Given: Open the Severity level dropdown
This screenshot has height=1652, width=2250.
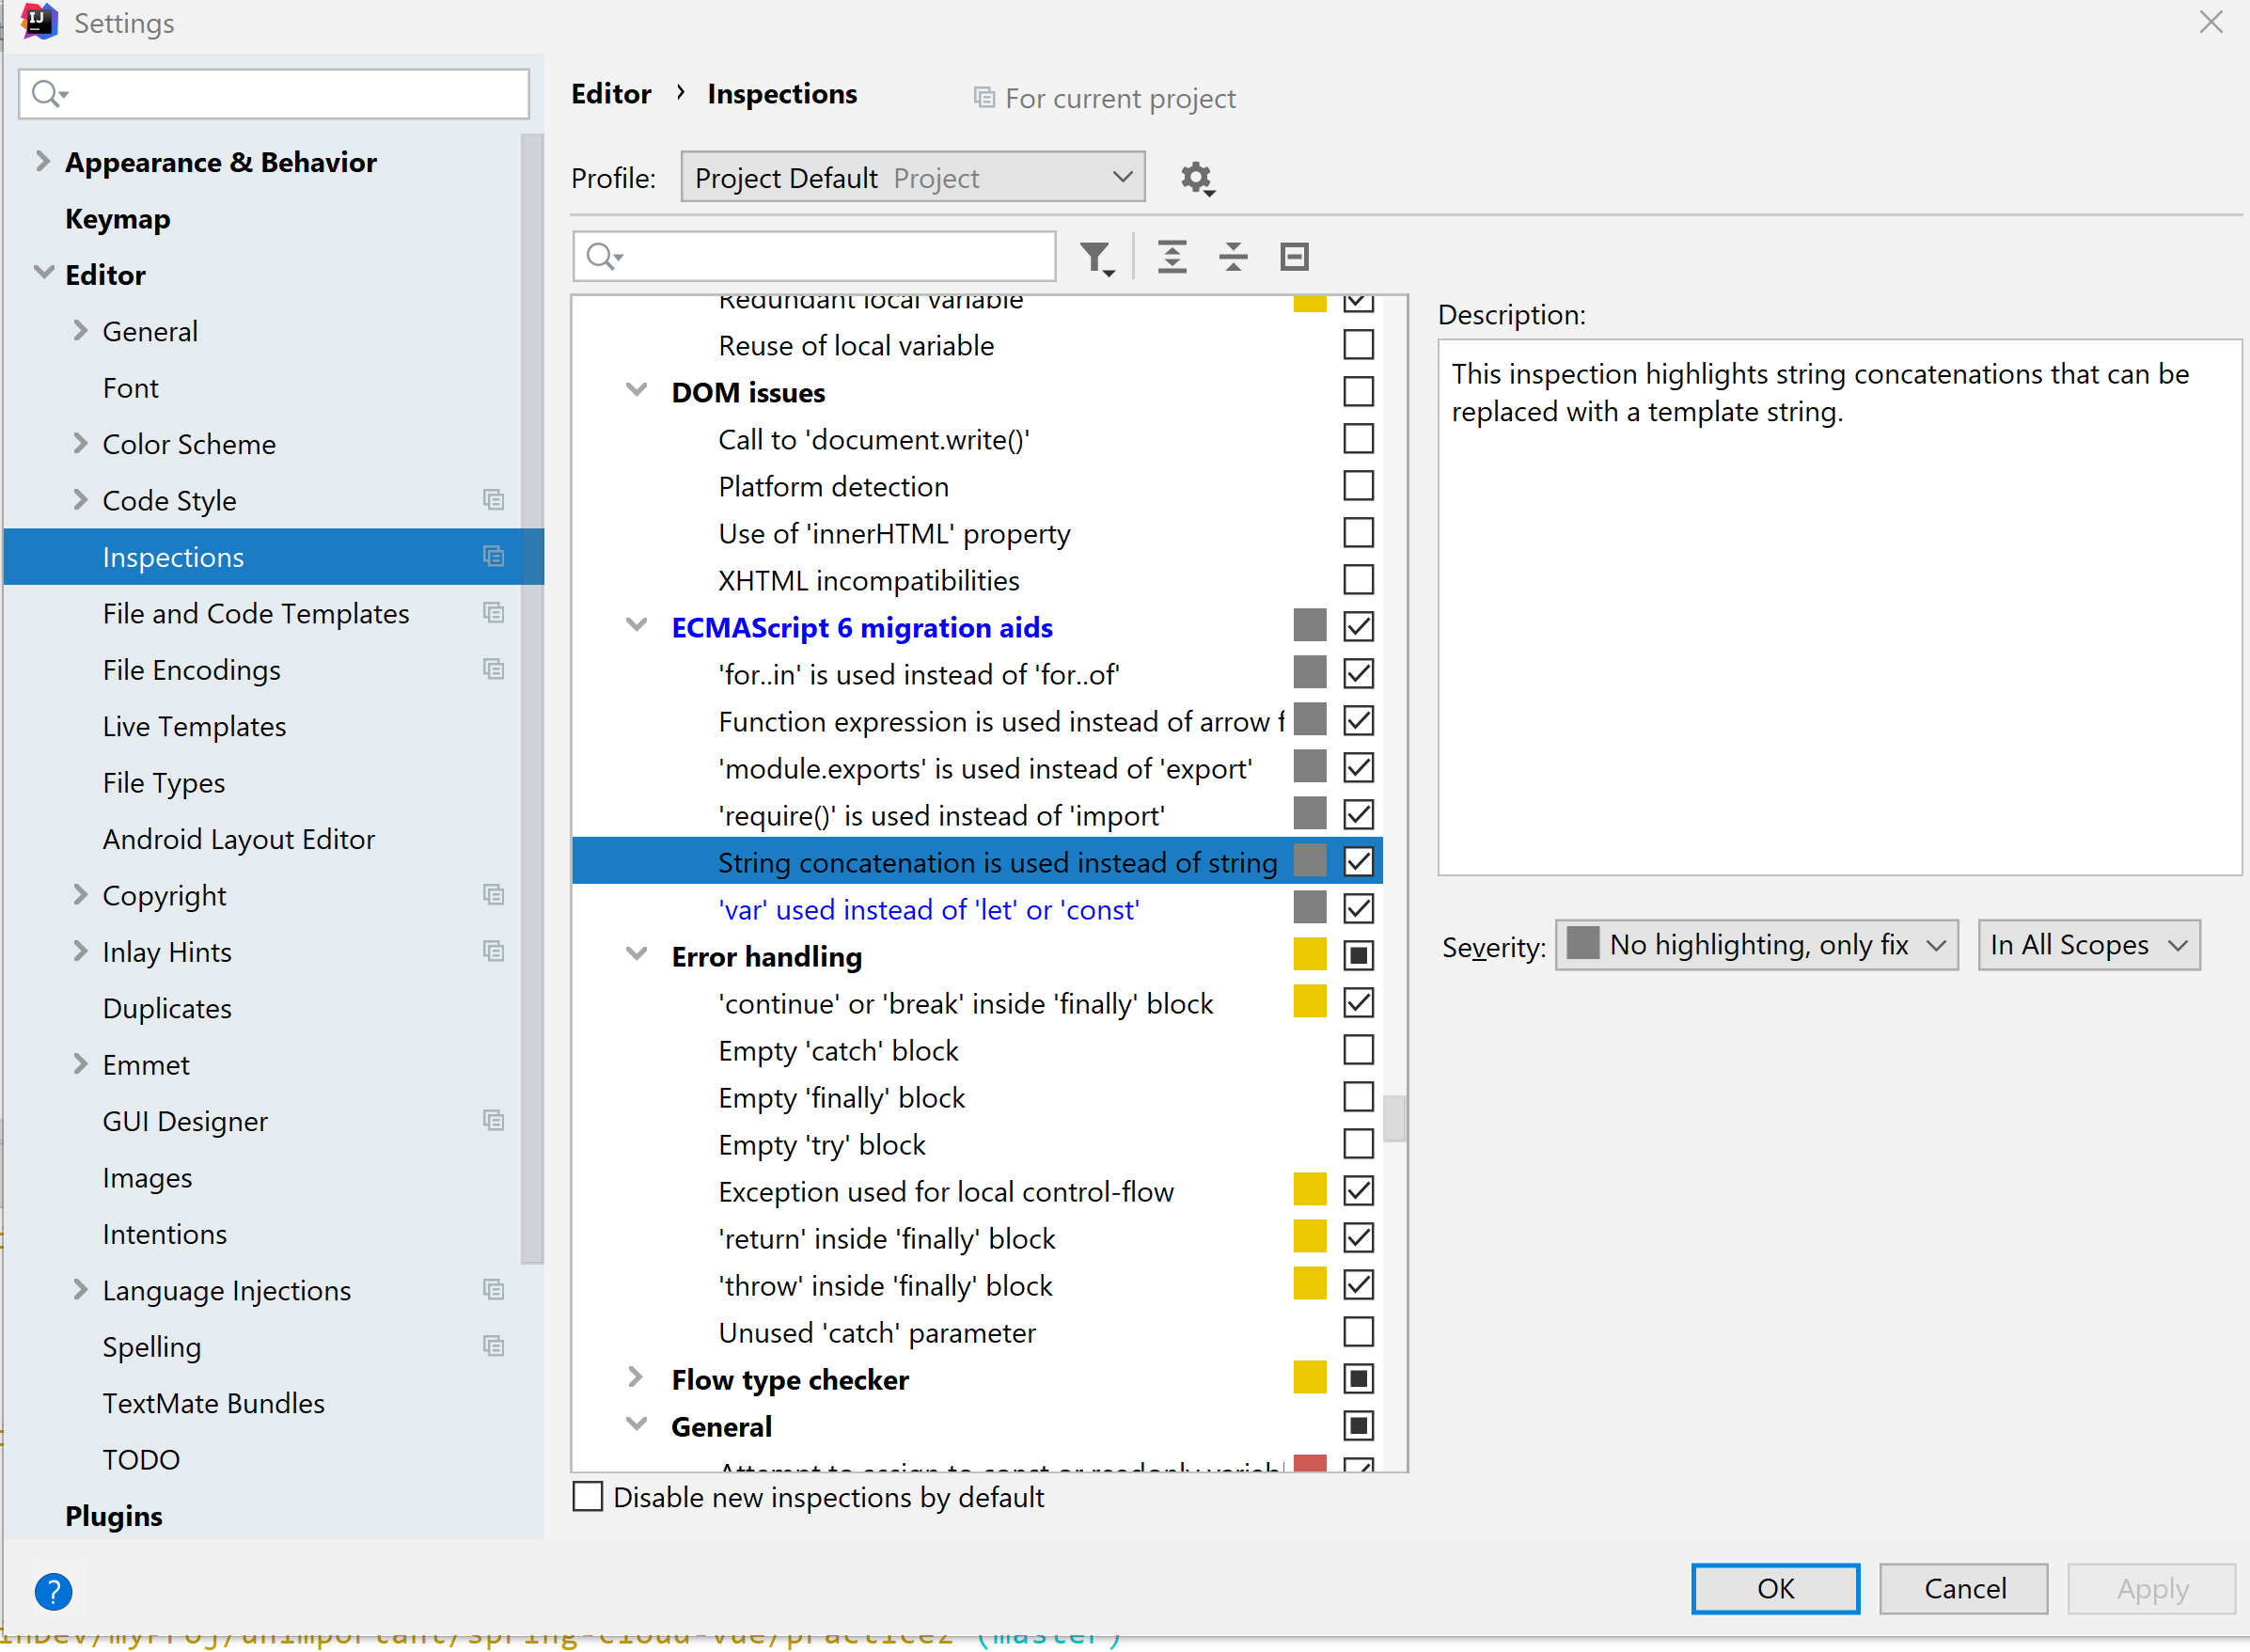Looking at the screenshot, I should tap(1756, 945).
